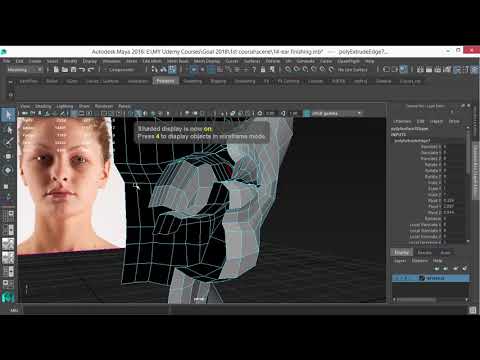Open shelf tab switcher menu icon
This screenshot has height=360, width=480.
point(10,81)
